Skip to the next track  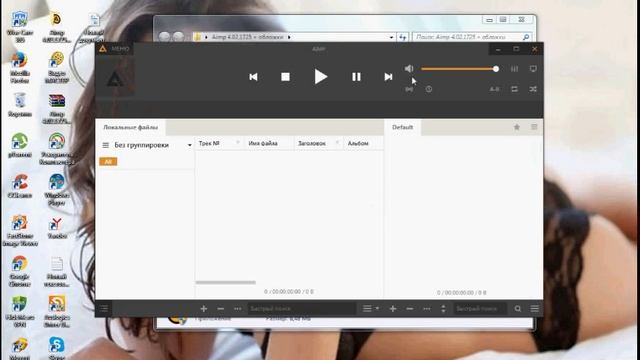point(388,77)
